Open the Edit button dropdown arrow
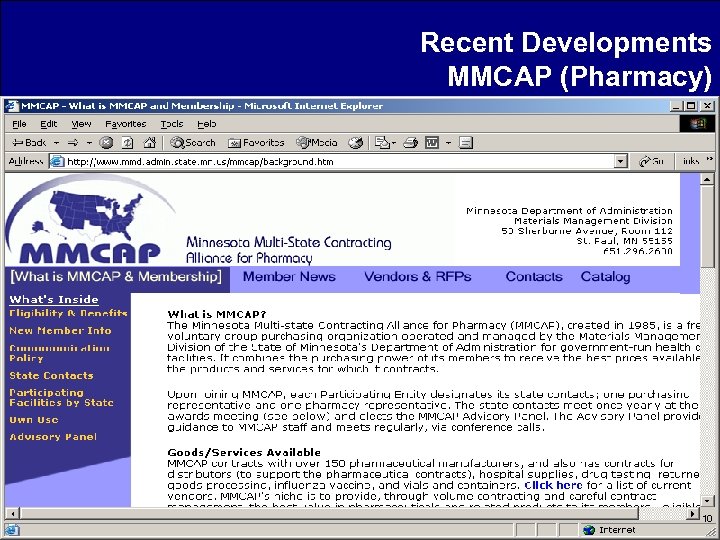Screen dimensions: 720x540 click(448, 143)
